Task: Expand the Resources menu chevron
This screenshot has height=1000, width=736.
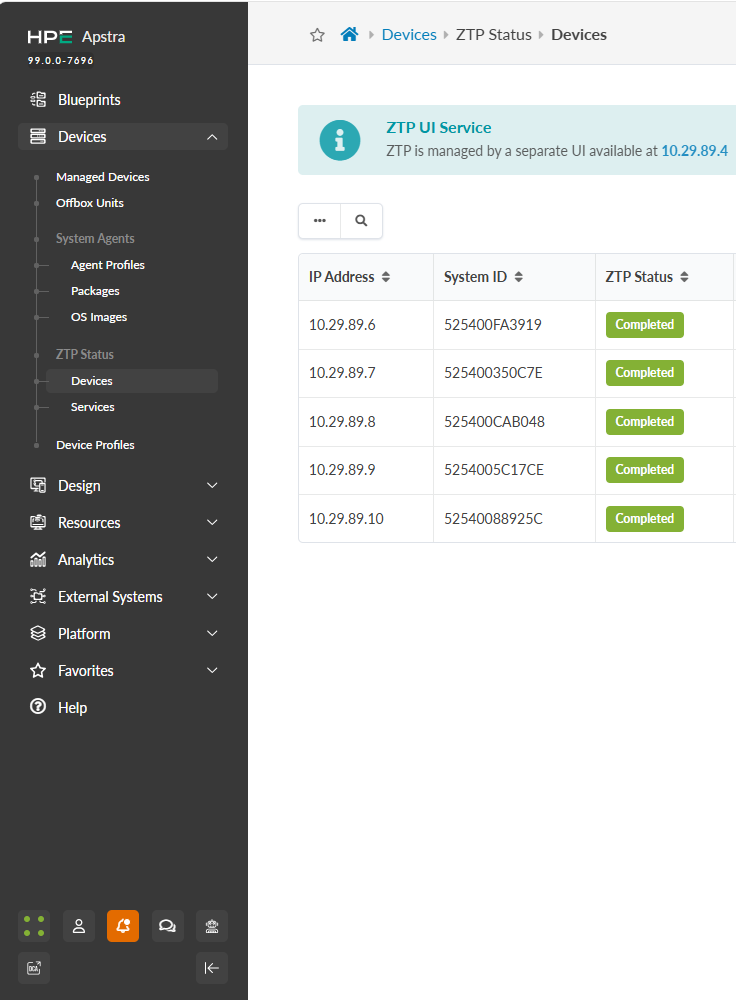Action: 212,522
